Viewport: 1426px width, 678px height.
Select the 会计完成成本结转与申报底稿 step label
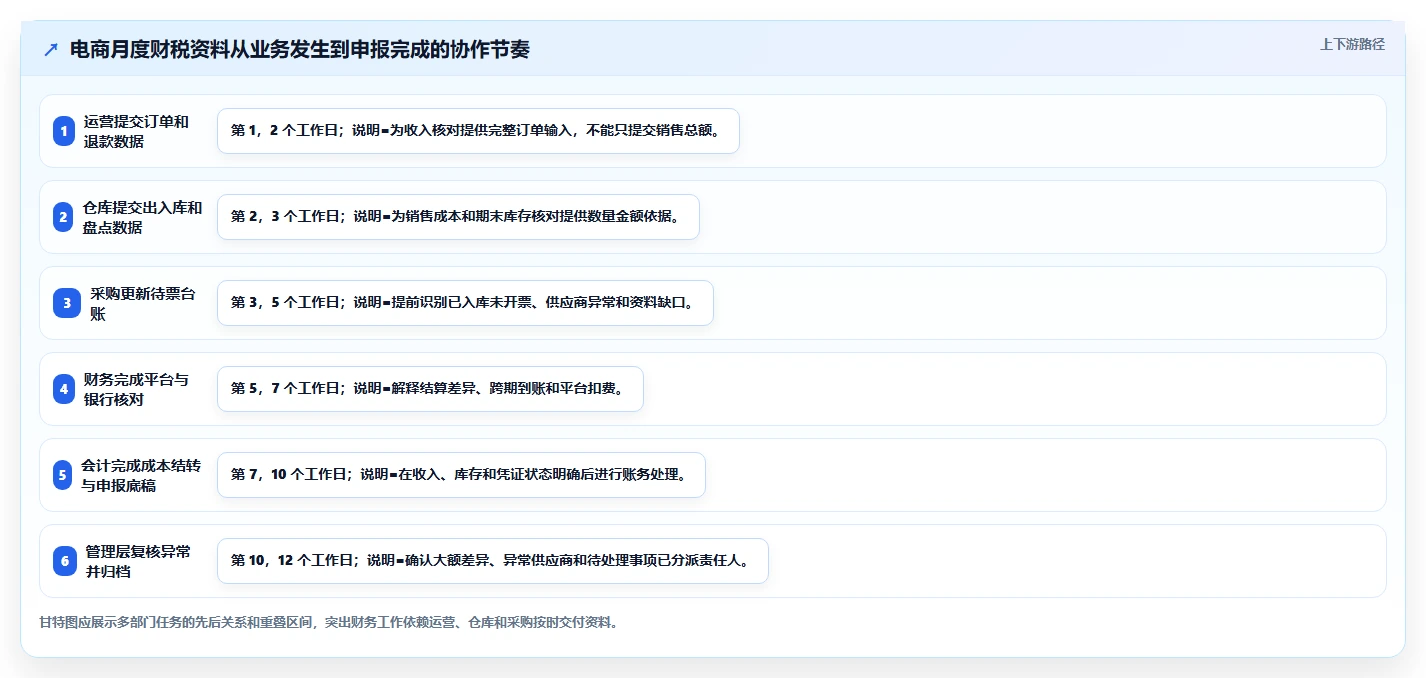pyautogui.click(x=141, y=475)
